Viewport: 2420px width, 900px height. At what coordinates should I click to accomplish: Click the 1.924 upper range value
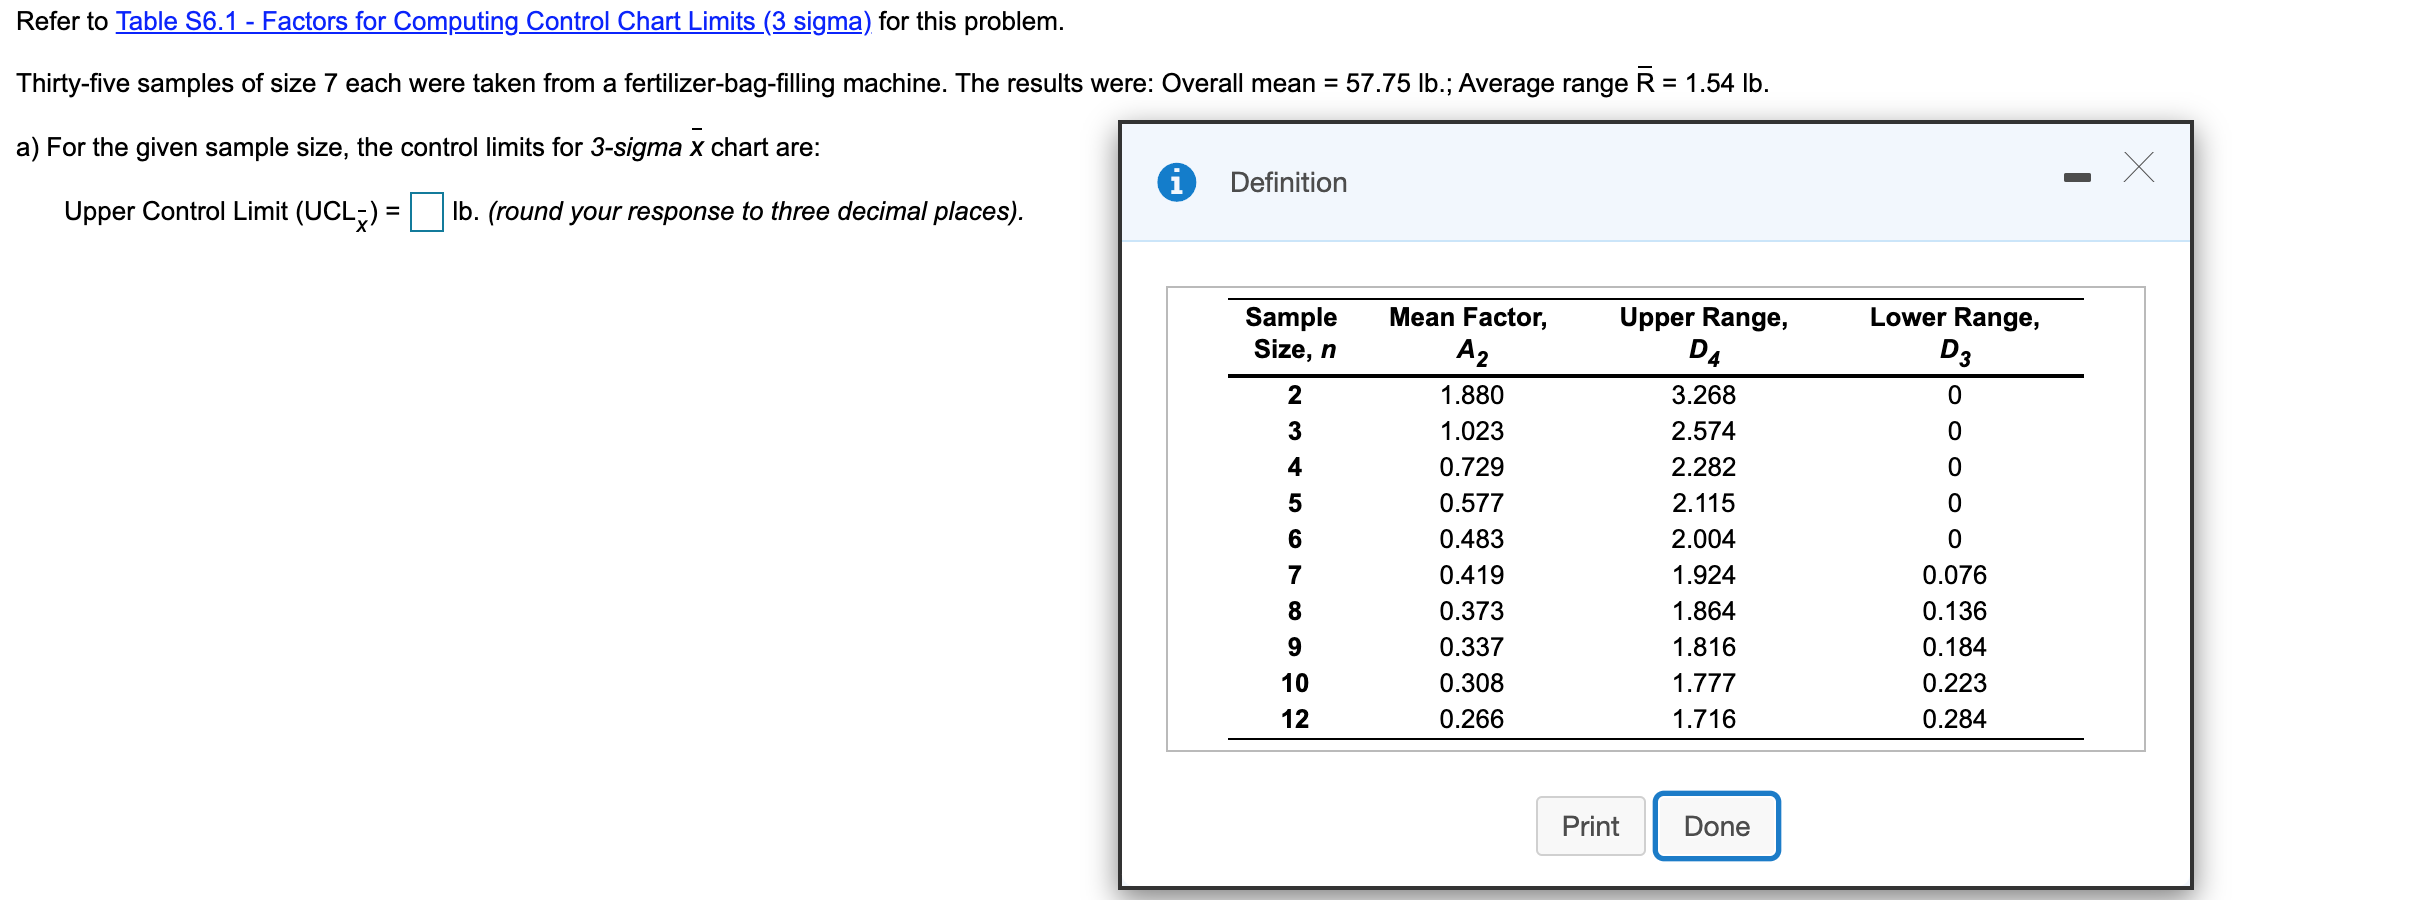(1703, 574)
